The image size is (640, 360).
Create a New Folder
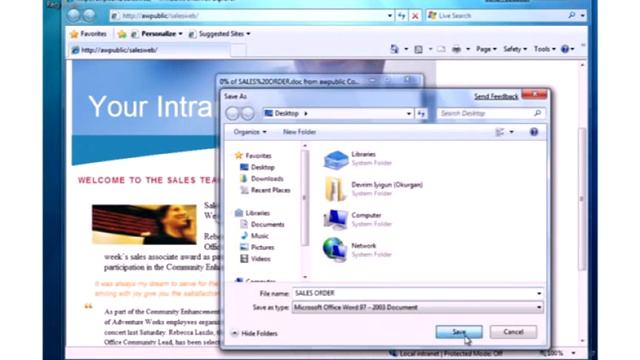click(299, 132)
